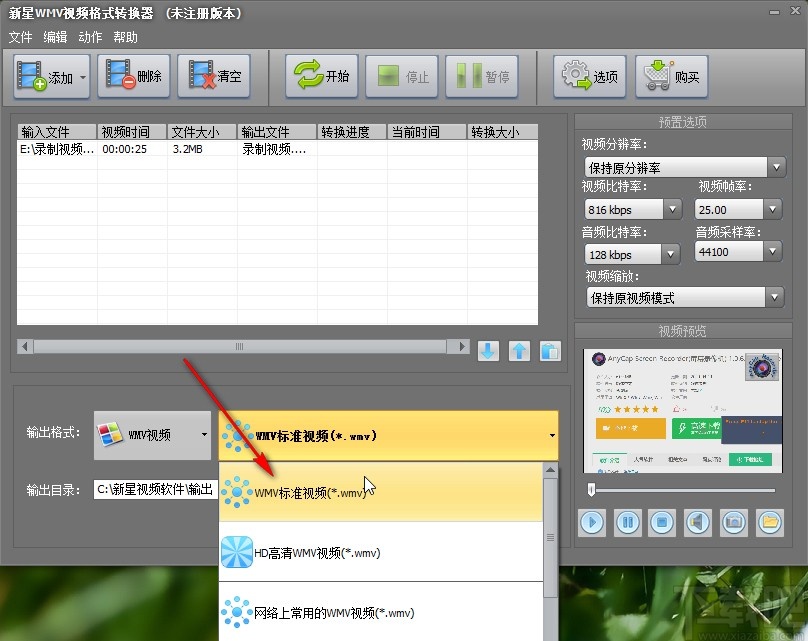
Task: Click left arrow of file list scrollbar
Action: pos(25,346)
